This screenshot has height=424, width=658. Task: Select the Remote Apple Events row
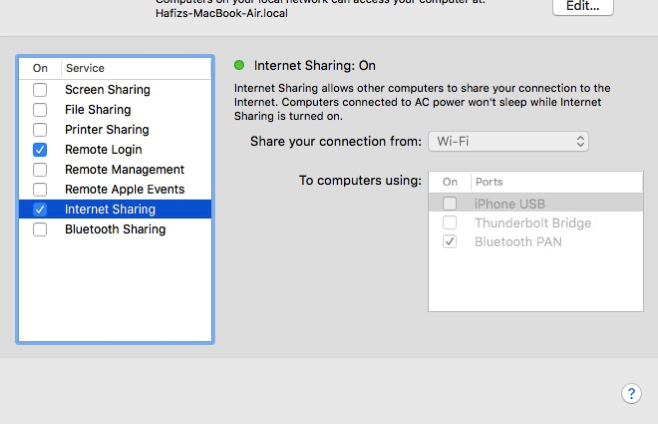point(115,189)
